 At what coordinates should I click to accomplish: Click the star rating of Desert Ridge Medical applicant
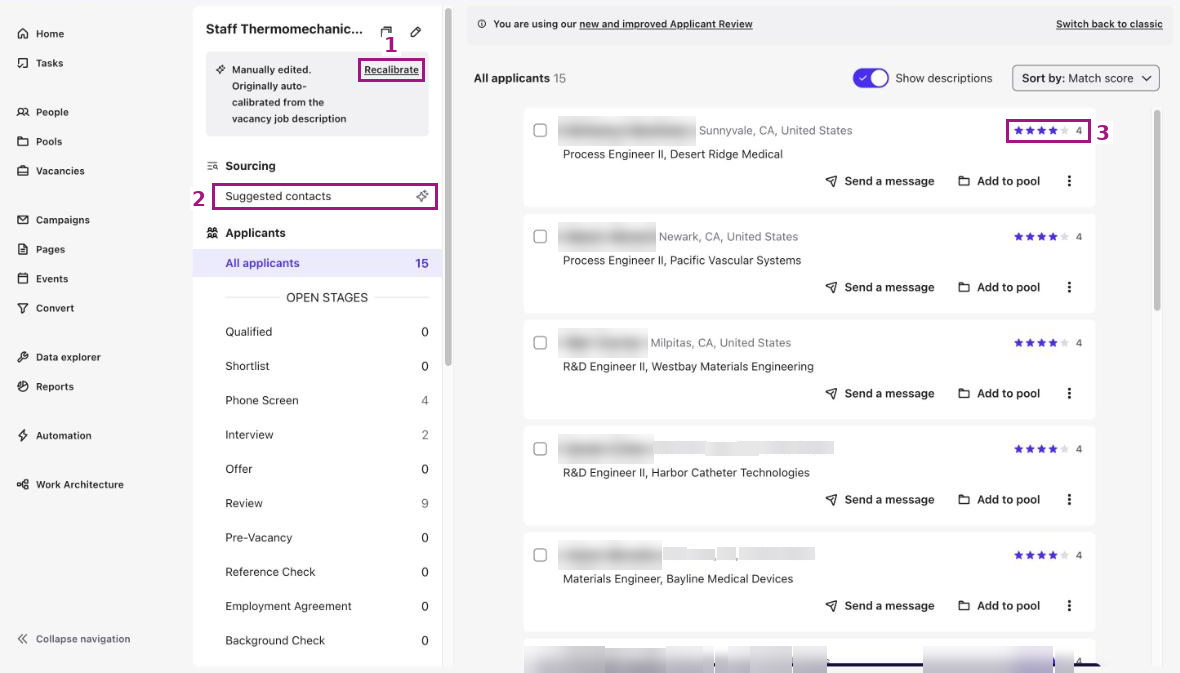click(x=1048, y=131)
